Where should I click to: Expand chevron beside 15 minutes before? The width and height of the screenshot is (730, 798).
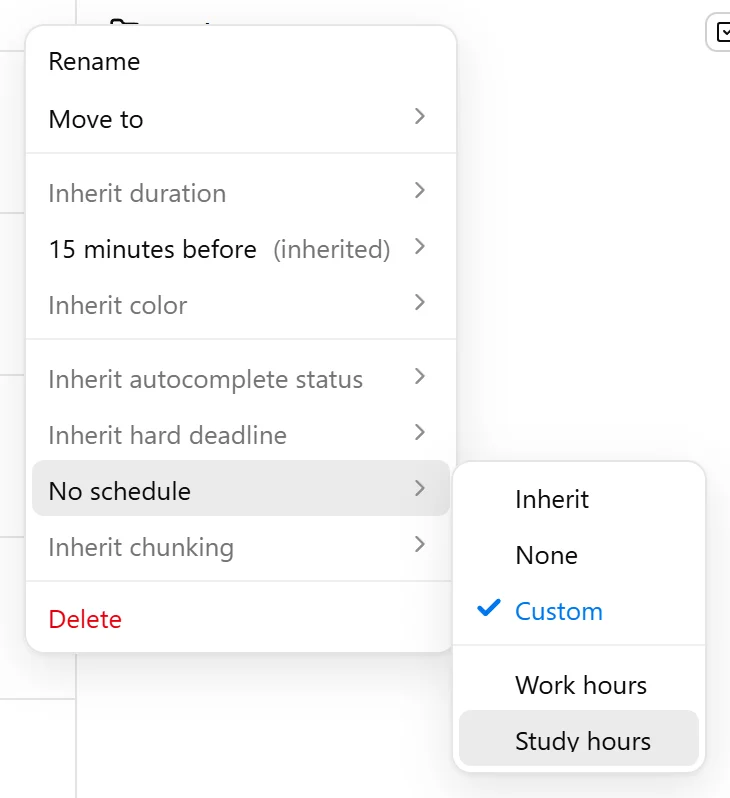point(419,247)
